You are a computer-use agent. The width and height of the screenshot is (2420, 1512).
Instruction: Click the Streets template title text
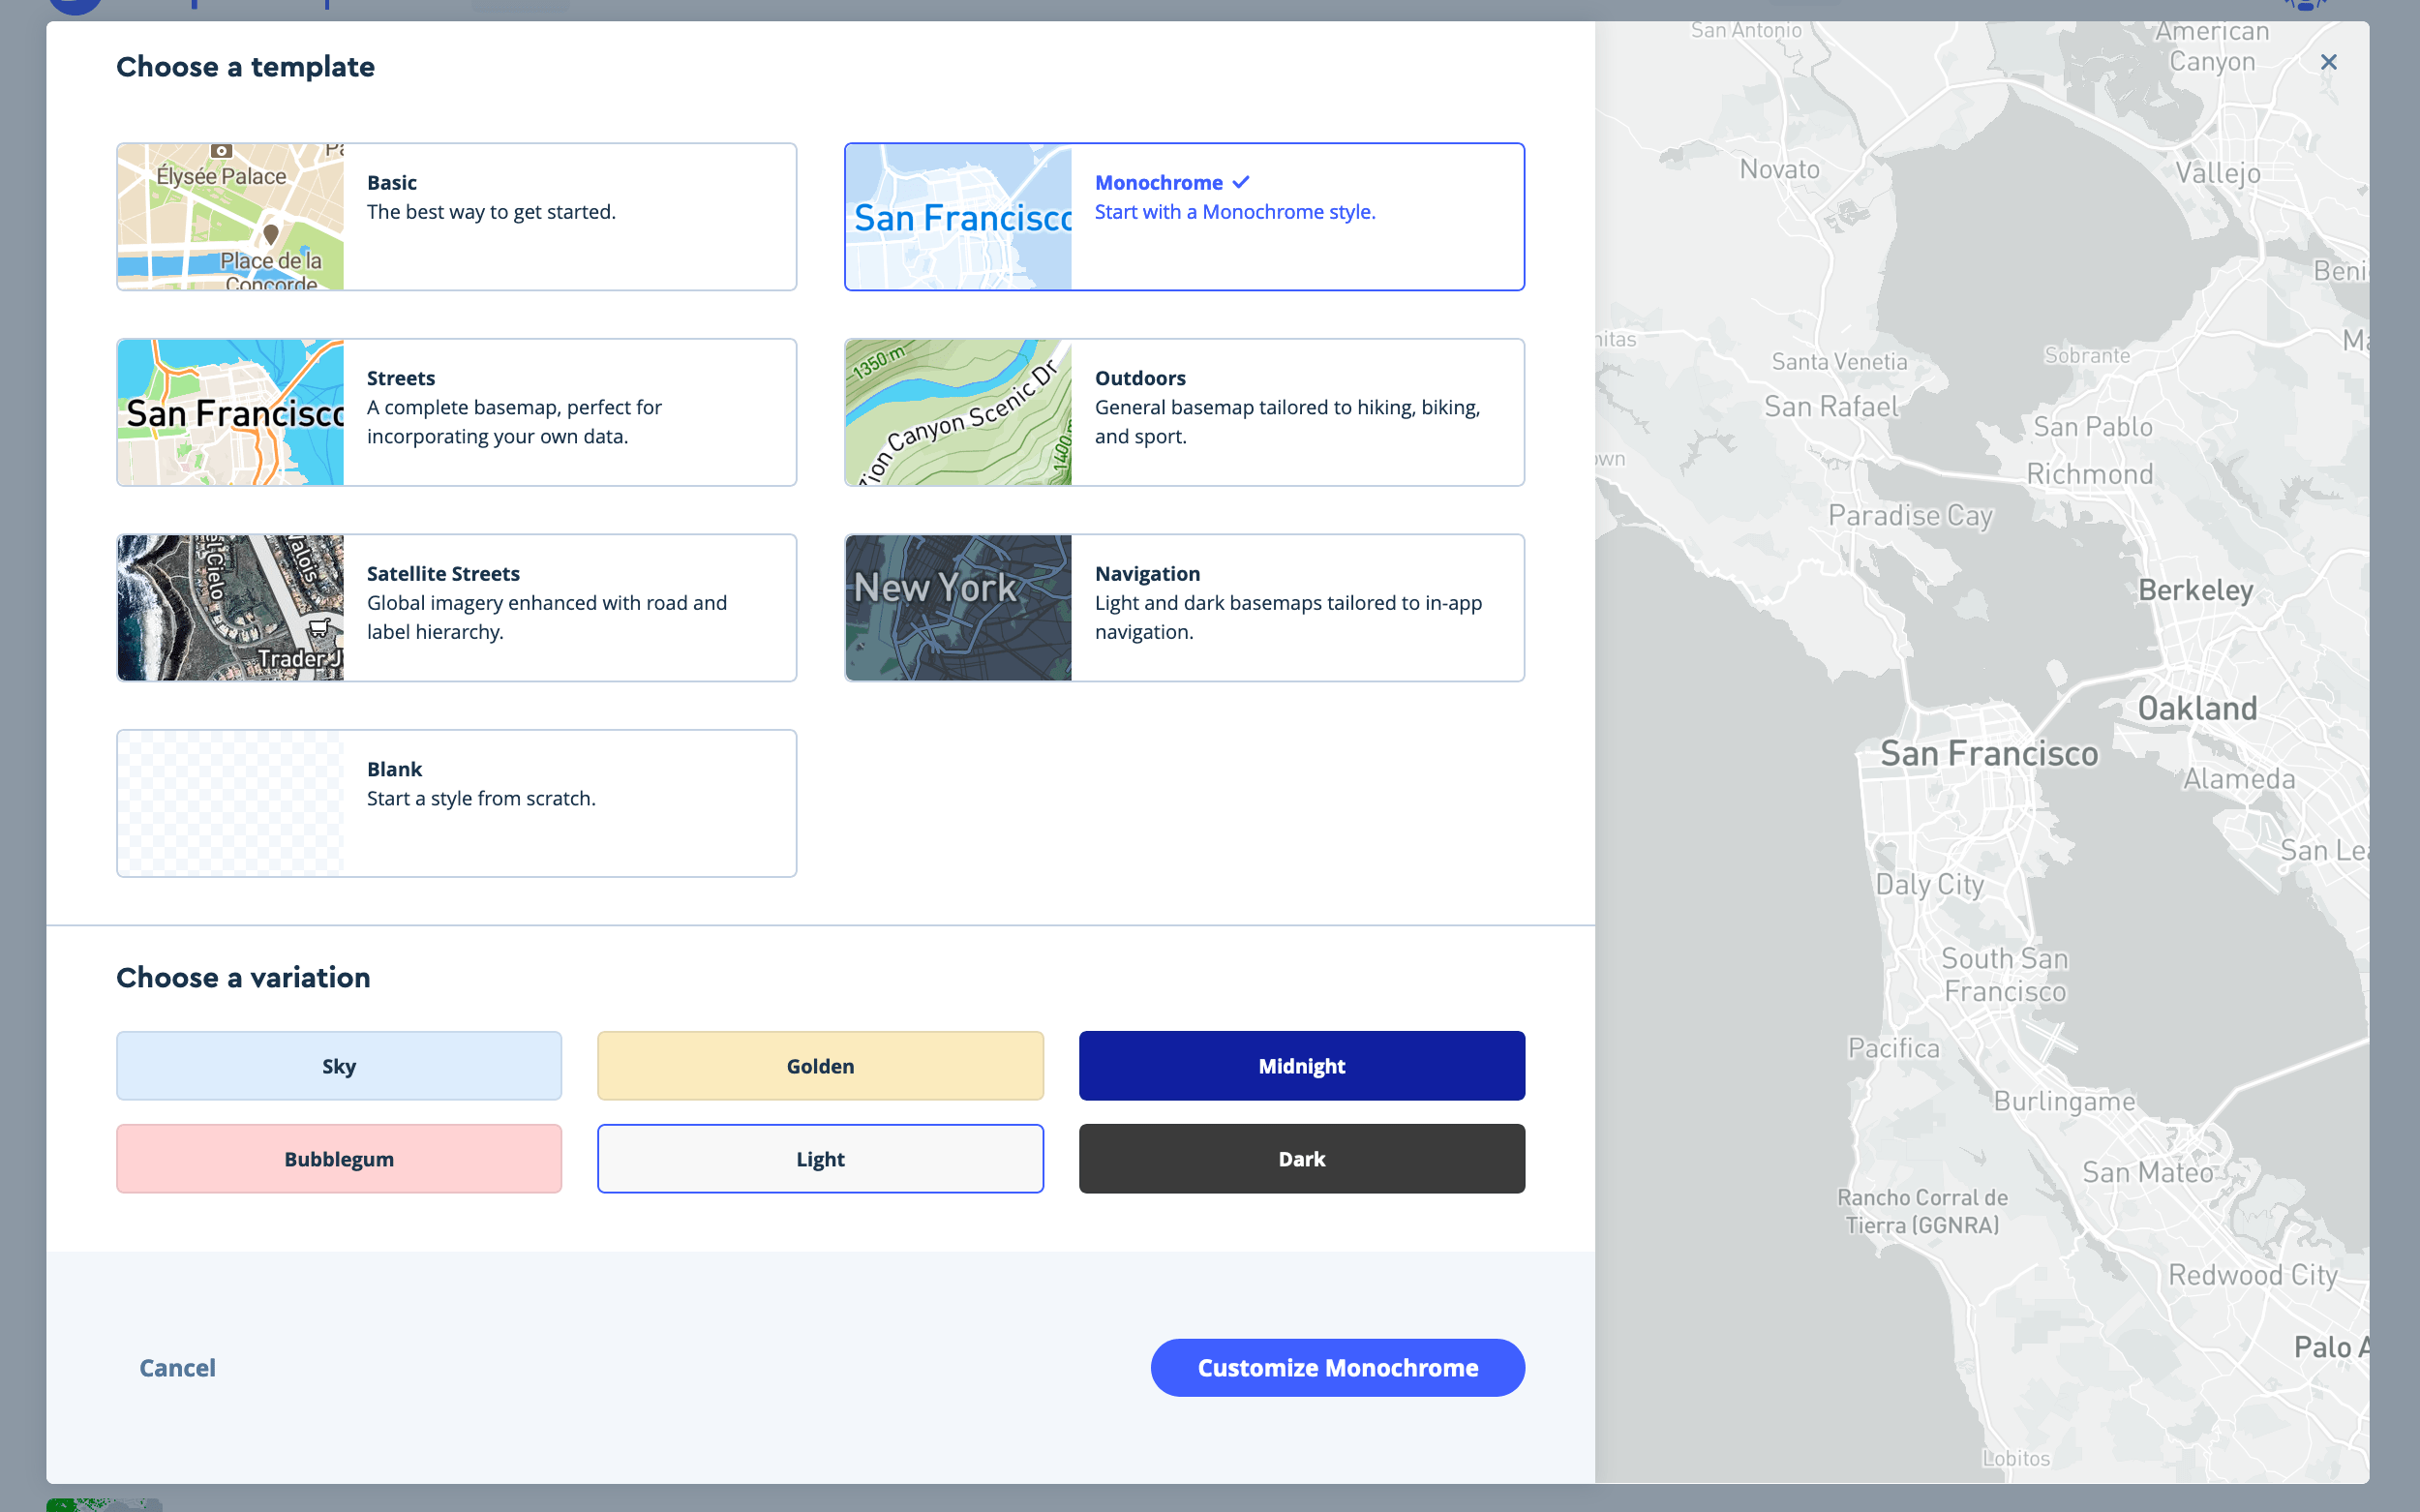[x=400, y=378]
